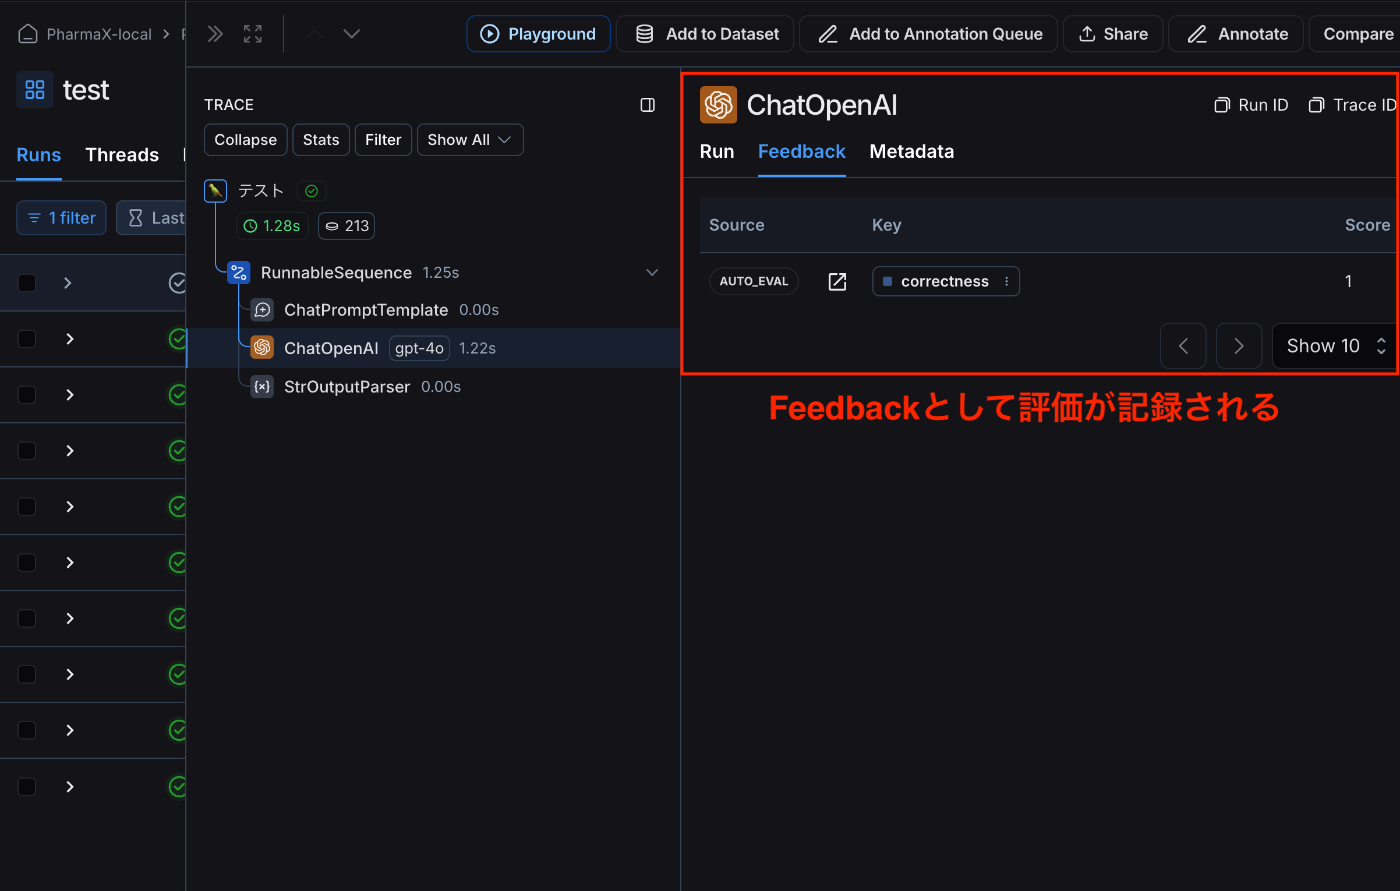Collapse side panel with double-chevron icon
The height and width of the screenshot is (891, 1400).
(x=215, y=34)
